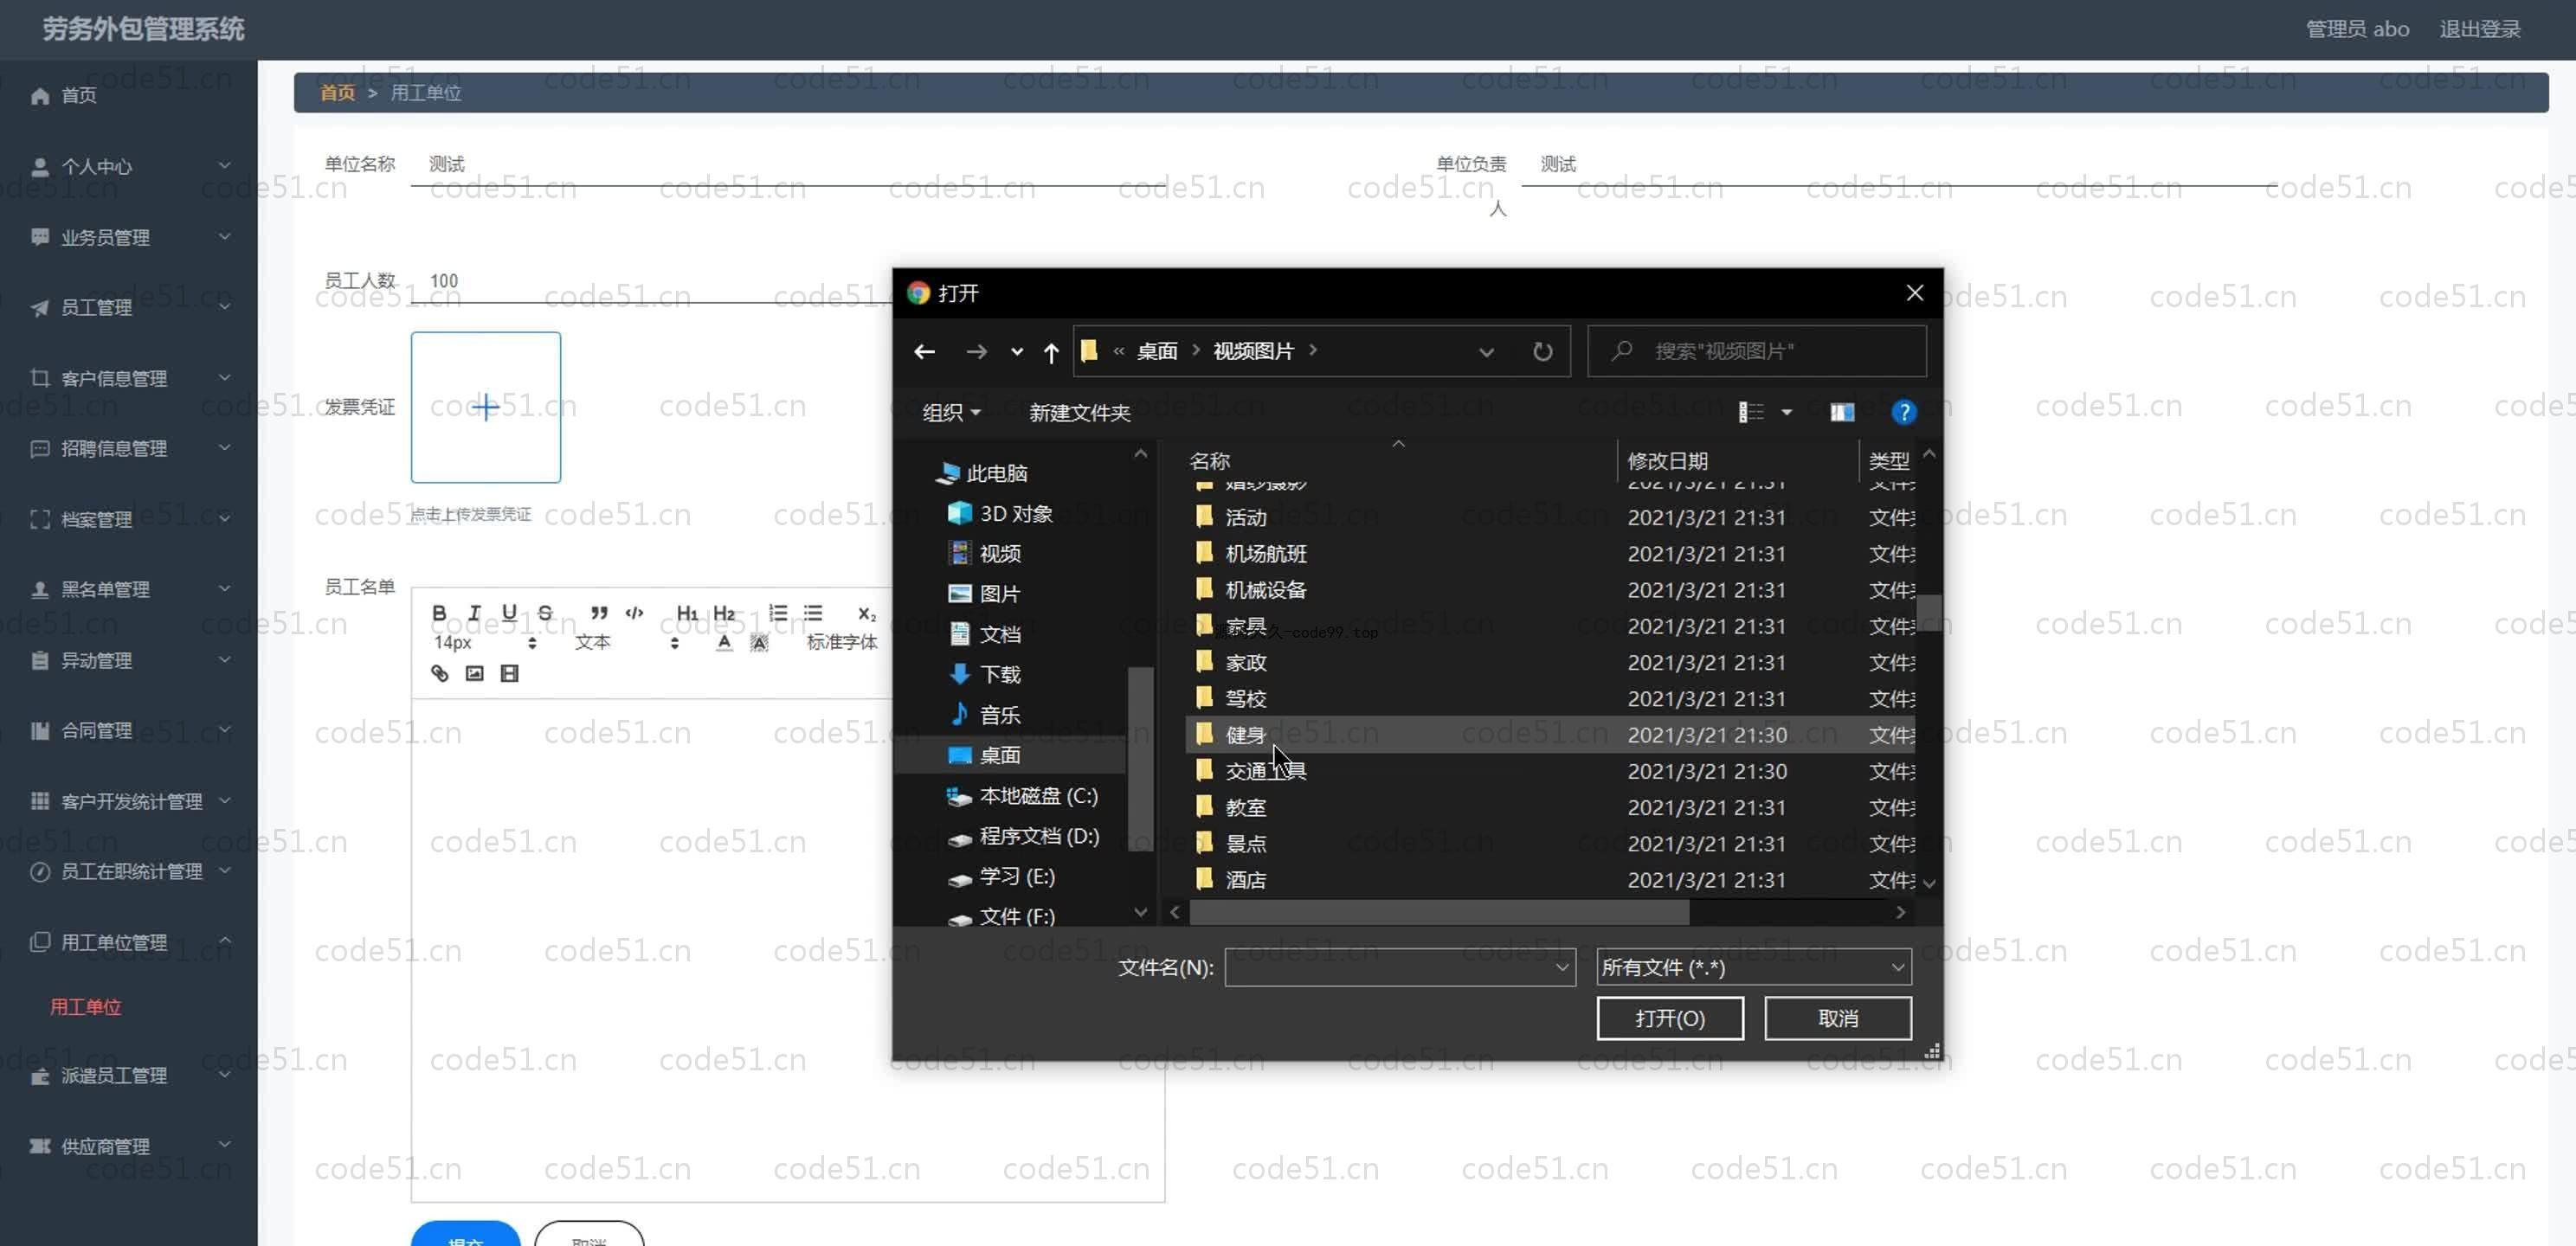This screenshot has height=1246, width=2576.
Task: Expand 招聘信息管理 sidebar menu
Action: 129,448
